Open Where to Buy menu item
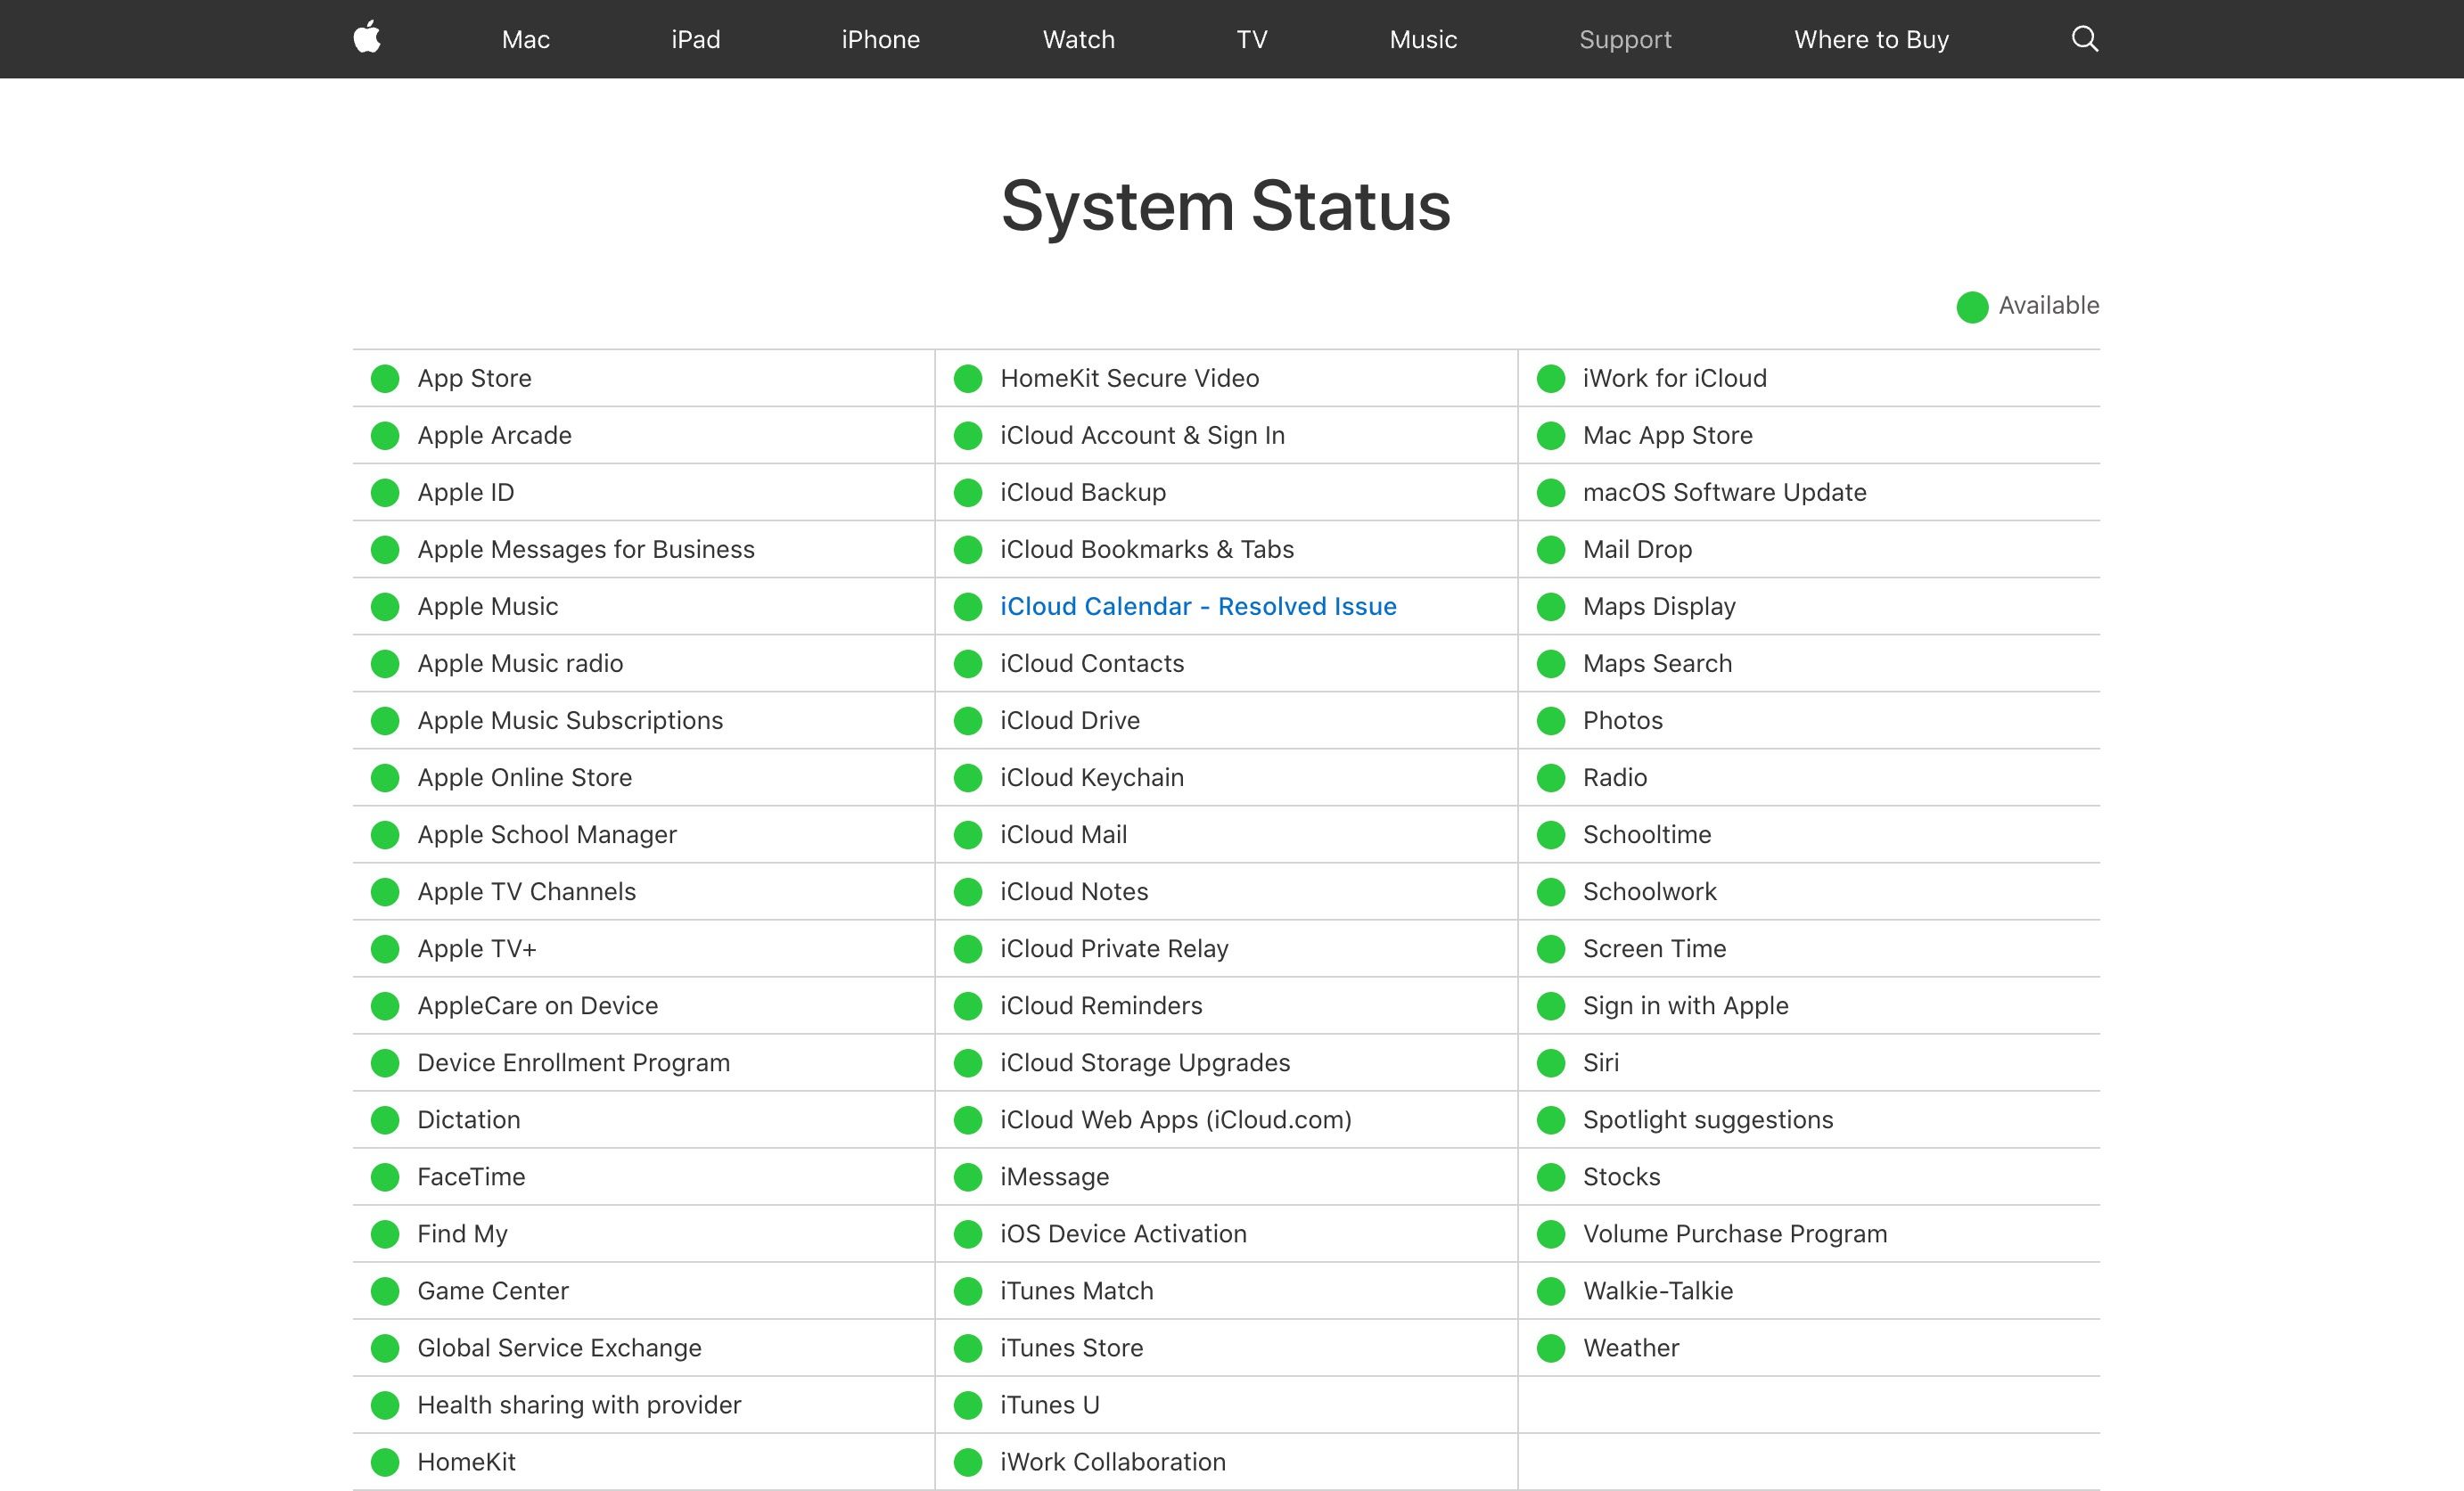 click(1871, 40)
